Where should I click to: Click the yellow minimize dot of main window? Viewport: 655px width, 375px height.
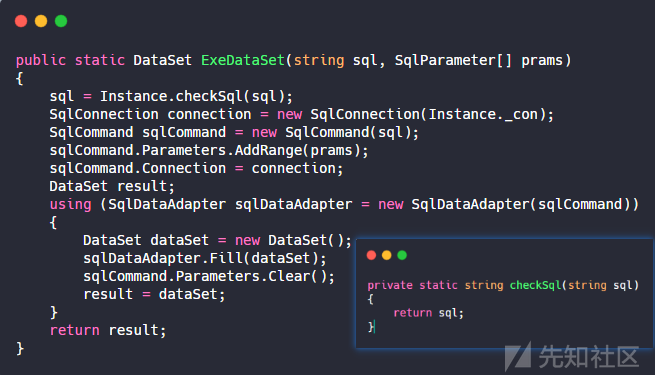[x=41, y=21]
